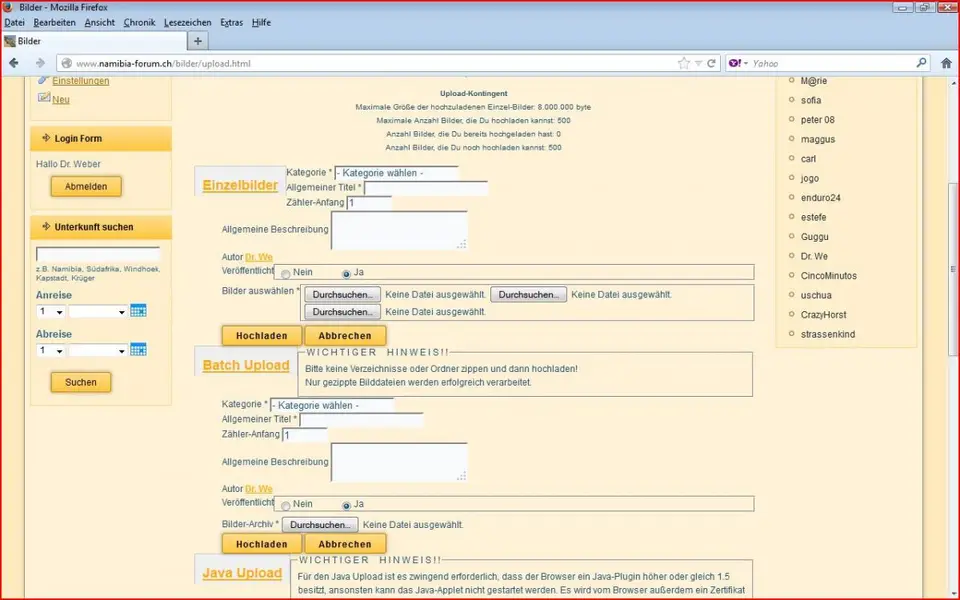Click Hochladen under Batch Upload
The height and width of the screenshot is (600, 960).
[261, 544]
